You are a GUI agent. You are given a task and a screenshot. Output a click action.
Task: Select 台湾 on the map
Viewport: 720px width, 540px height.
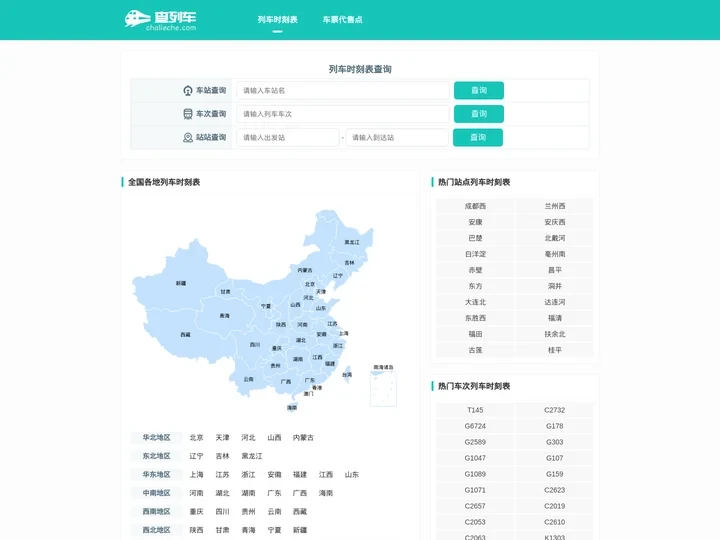(347, 375)
